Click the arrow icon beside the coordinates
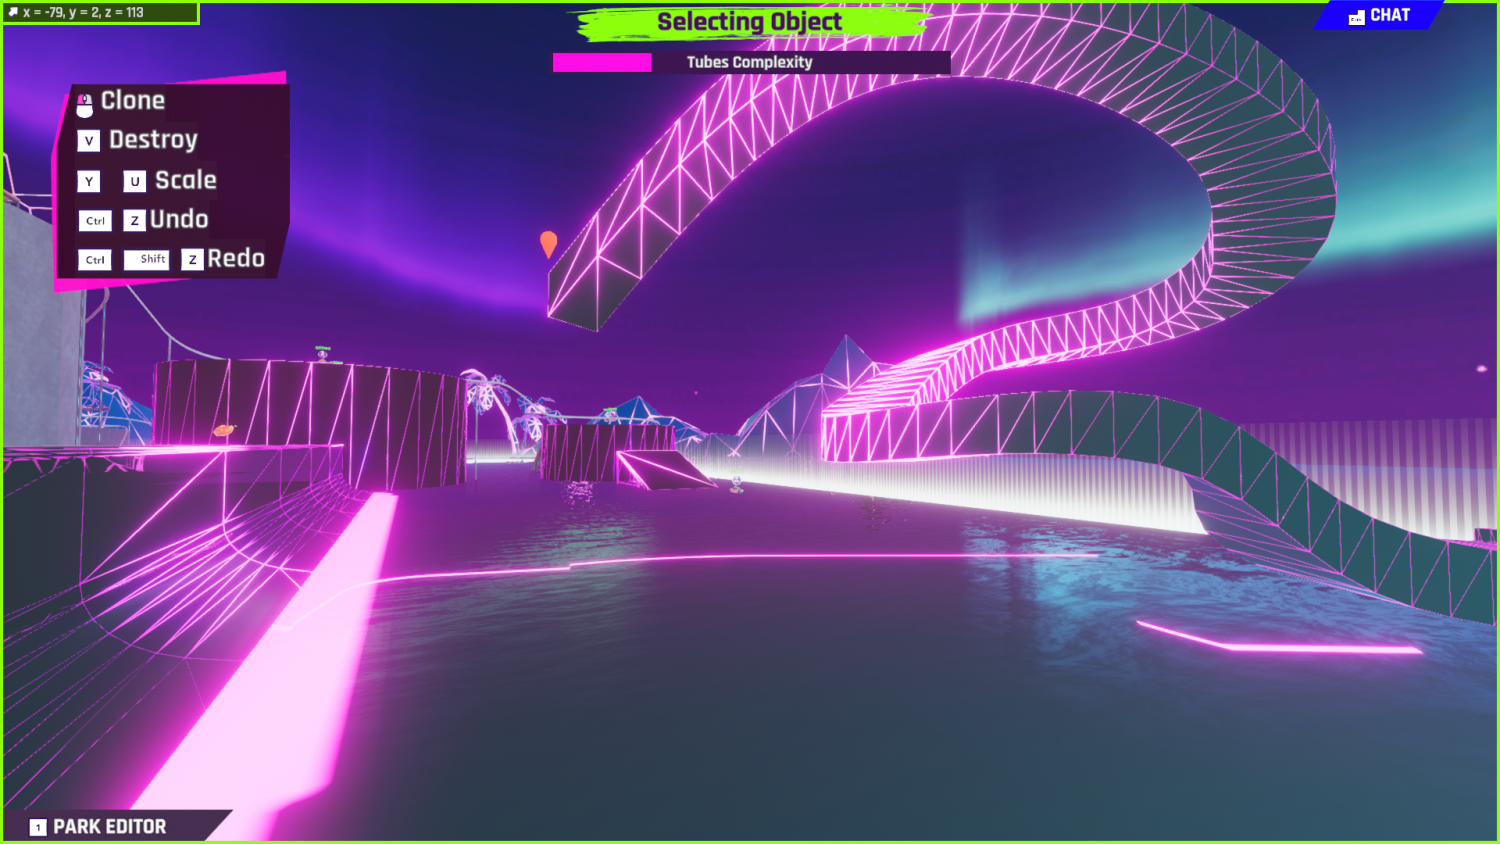Image resolution: width=1500 pixels, height=844 pixels. (13, 12)
